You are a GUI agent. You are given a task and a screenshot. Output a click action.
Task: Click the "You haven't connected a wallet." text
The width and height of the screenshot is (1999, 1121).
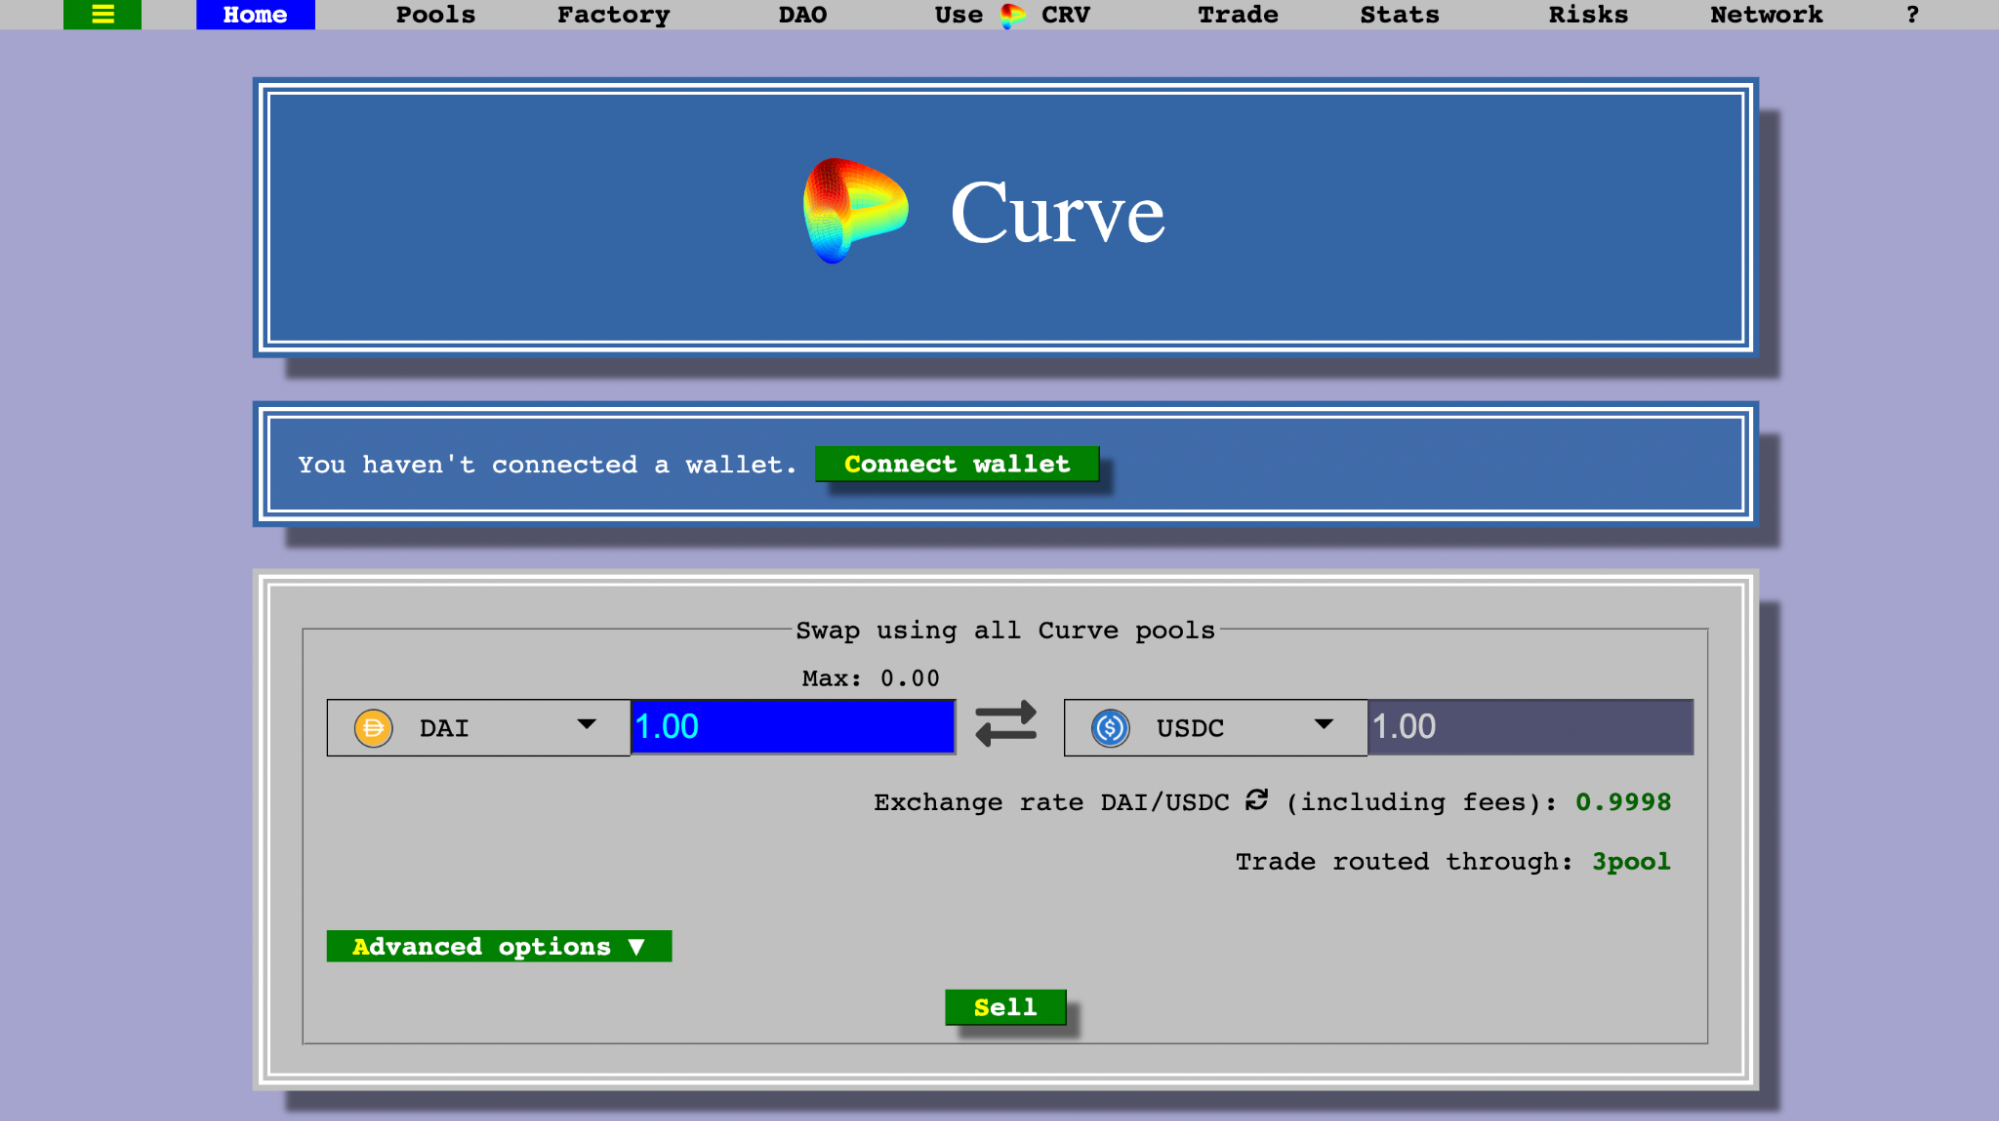(547, 465)
